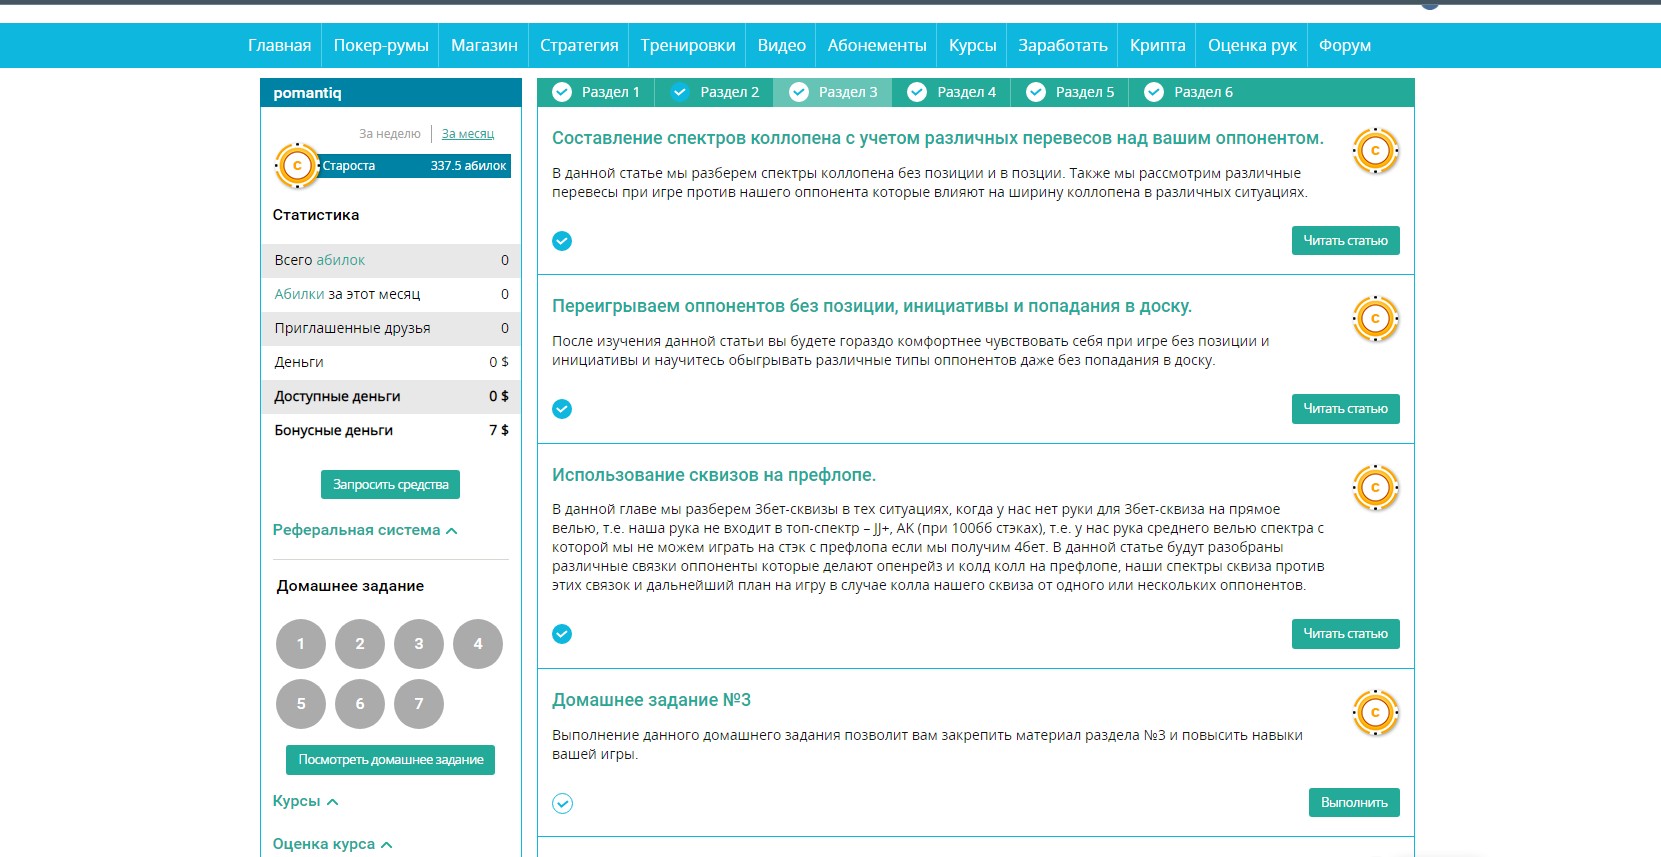Click checkmark icon in Раздел 6 tab

pos(1154,92)
